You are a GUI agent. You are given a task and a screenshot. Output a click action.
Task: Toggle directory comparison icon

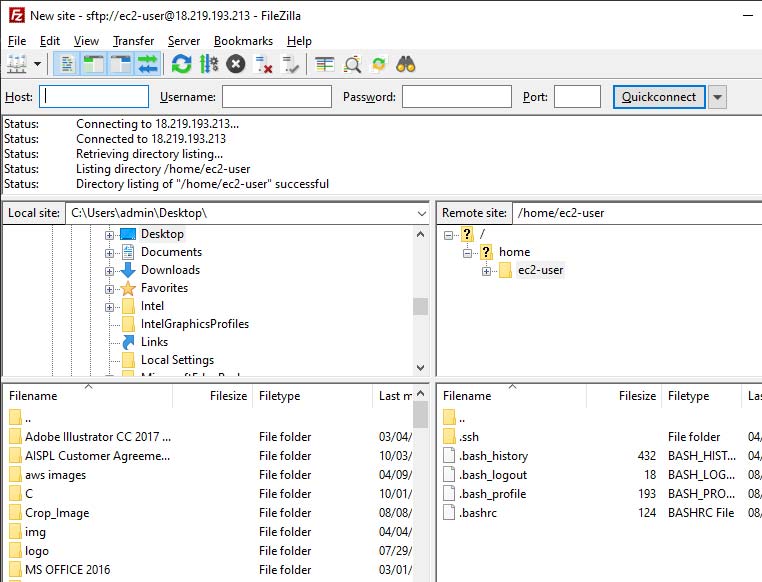[x=352, y=64]
